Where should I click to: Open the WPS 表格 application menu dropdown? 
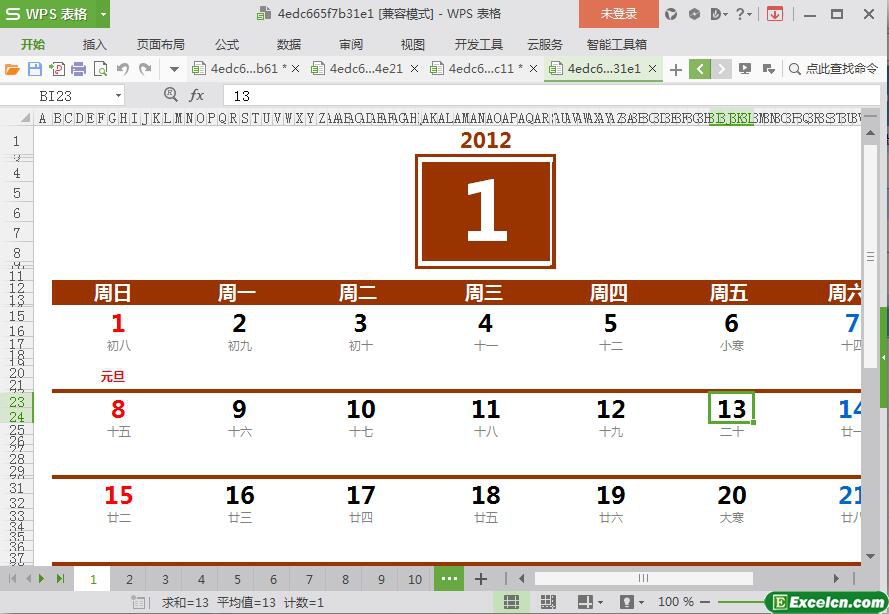pyautogui.click(x=103, y=14)
